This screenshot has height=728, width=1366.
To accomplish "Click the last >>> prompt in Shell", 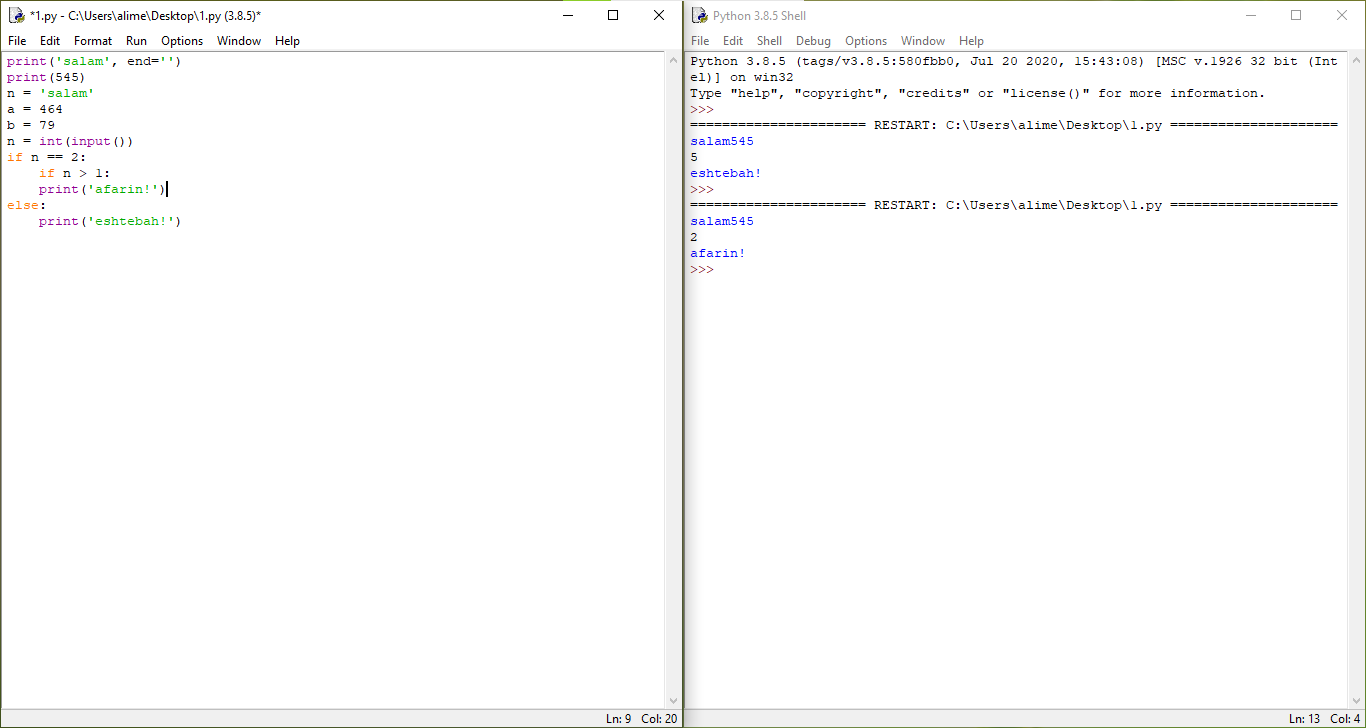I will pos(702,269).
